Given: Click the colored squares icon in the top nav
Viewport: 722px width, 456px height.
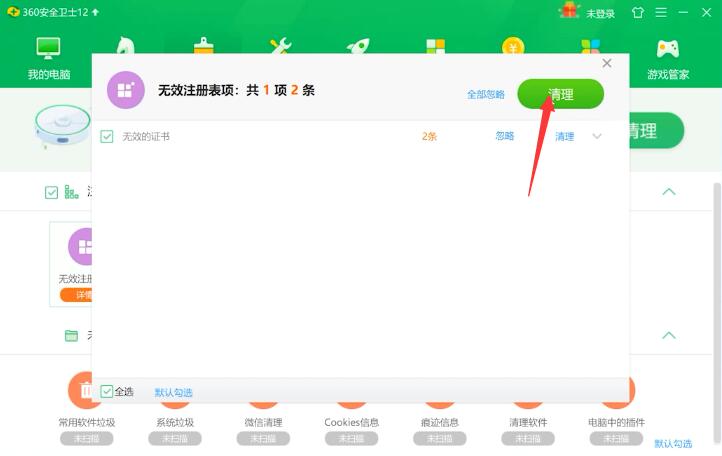Looking at the screenshot, I should (436, 46).
